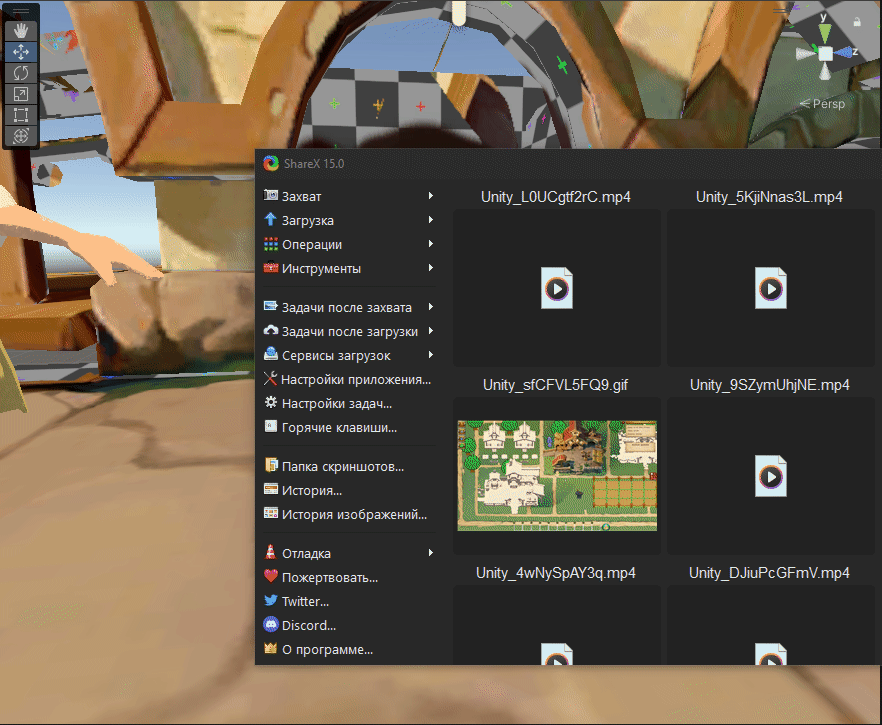Click the Горячие клавиши keyboard icon
The height and width of the screenshot is (725, 882).
pyautogui.click(x=271, y=426)
